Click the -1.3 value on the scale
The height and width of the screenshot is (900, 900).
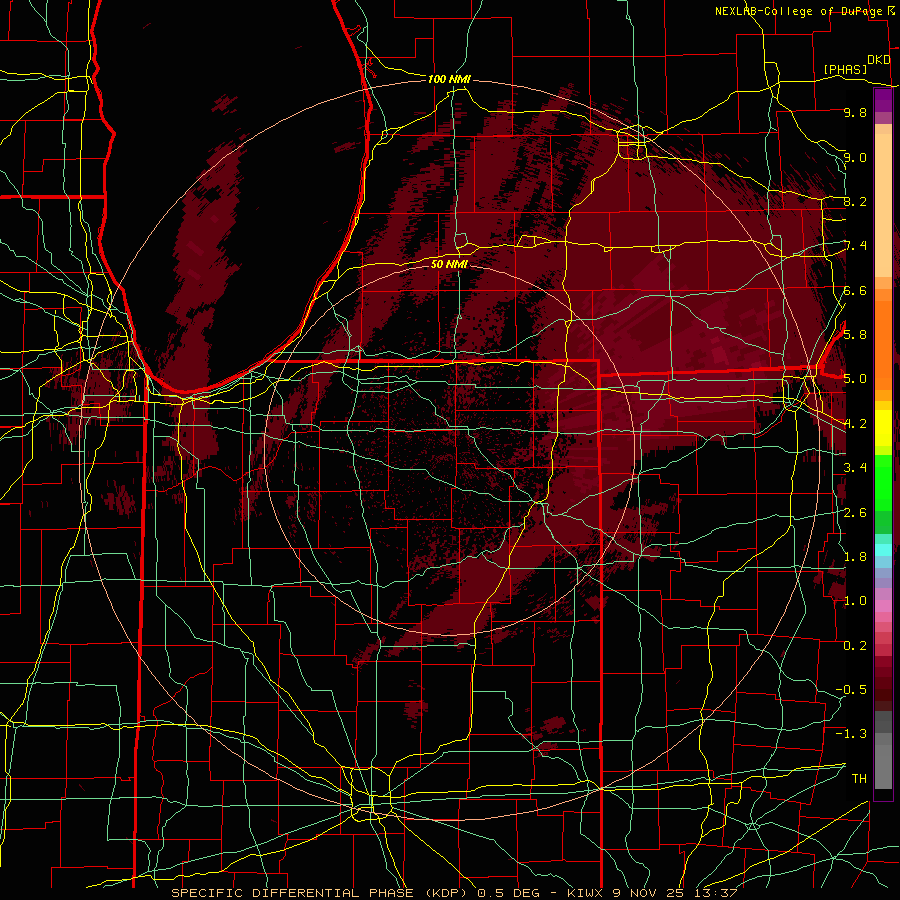pyautogui.click(x=851, y=734)
